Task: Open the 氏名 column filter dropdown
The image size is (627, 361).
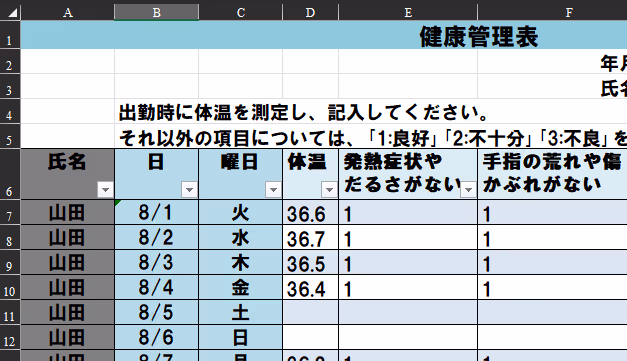Action: point(106,189)
